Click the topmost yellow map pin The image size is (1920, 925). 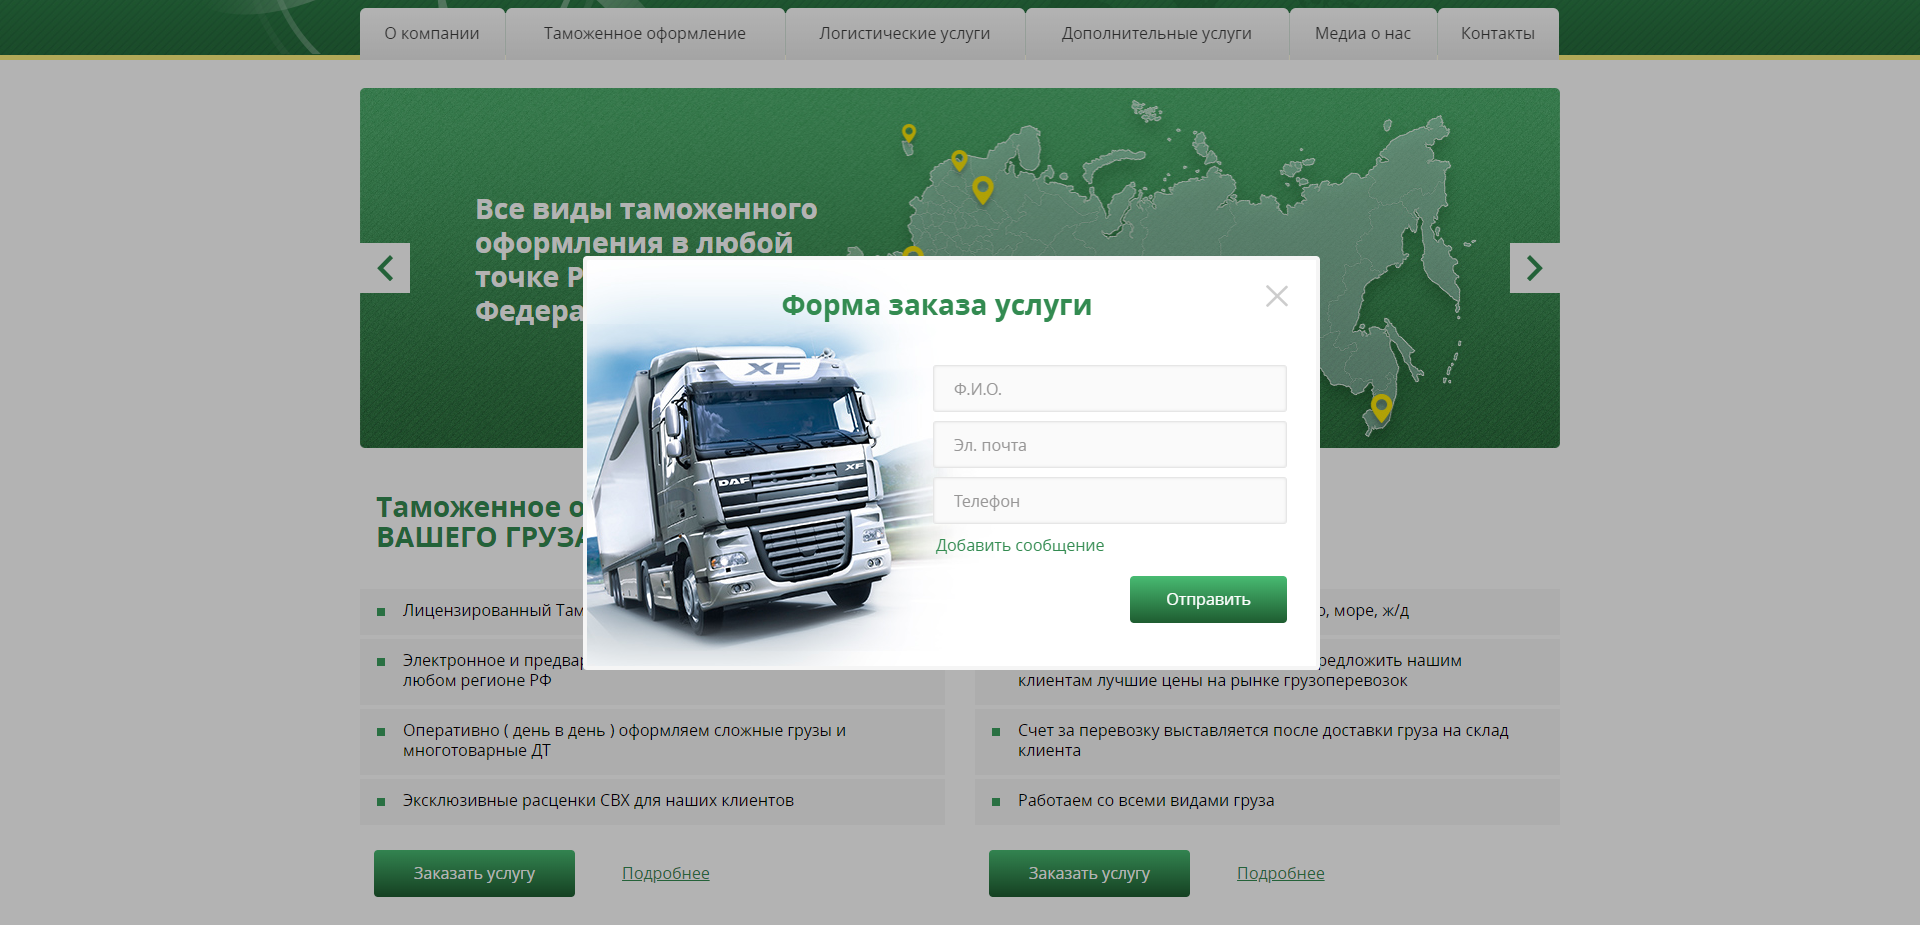click(908, 133)
